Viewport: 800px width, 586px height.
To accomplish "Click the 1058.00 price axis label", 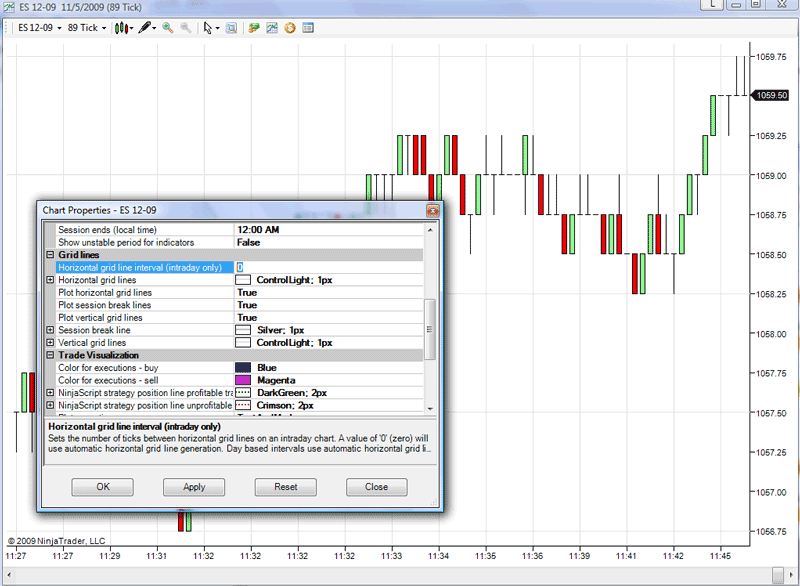I will 771,334.
